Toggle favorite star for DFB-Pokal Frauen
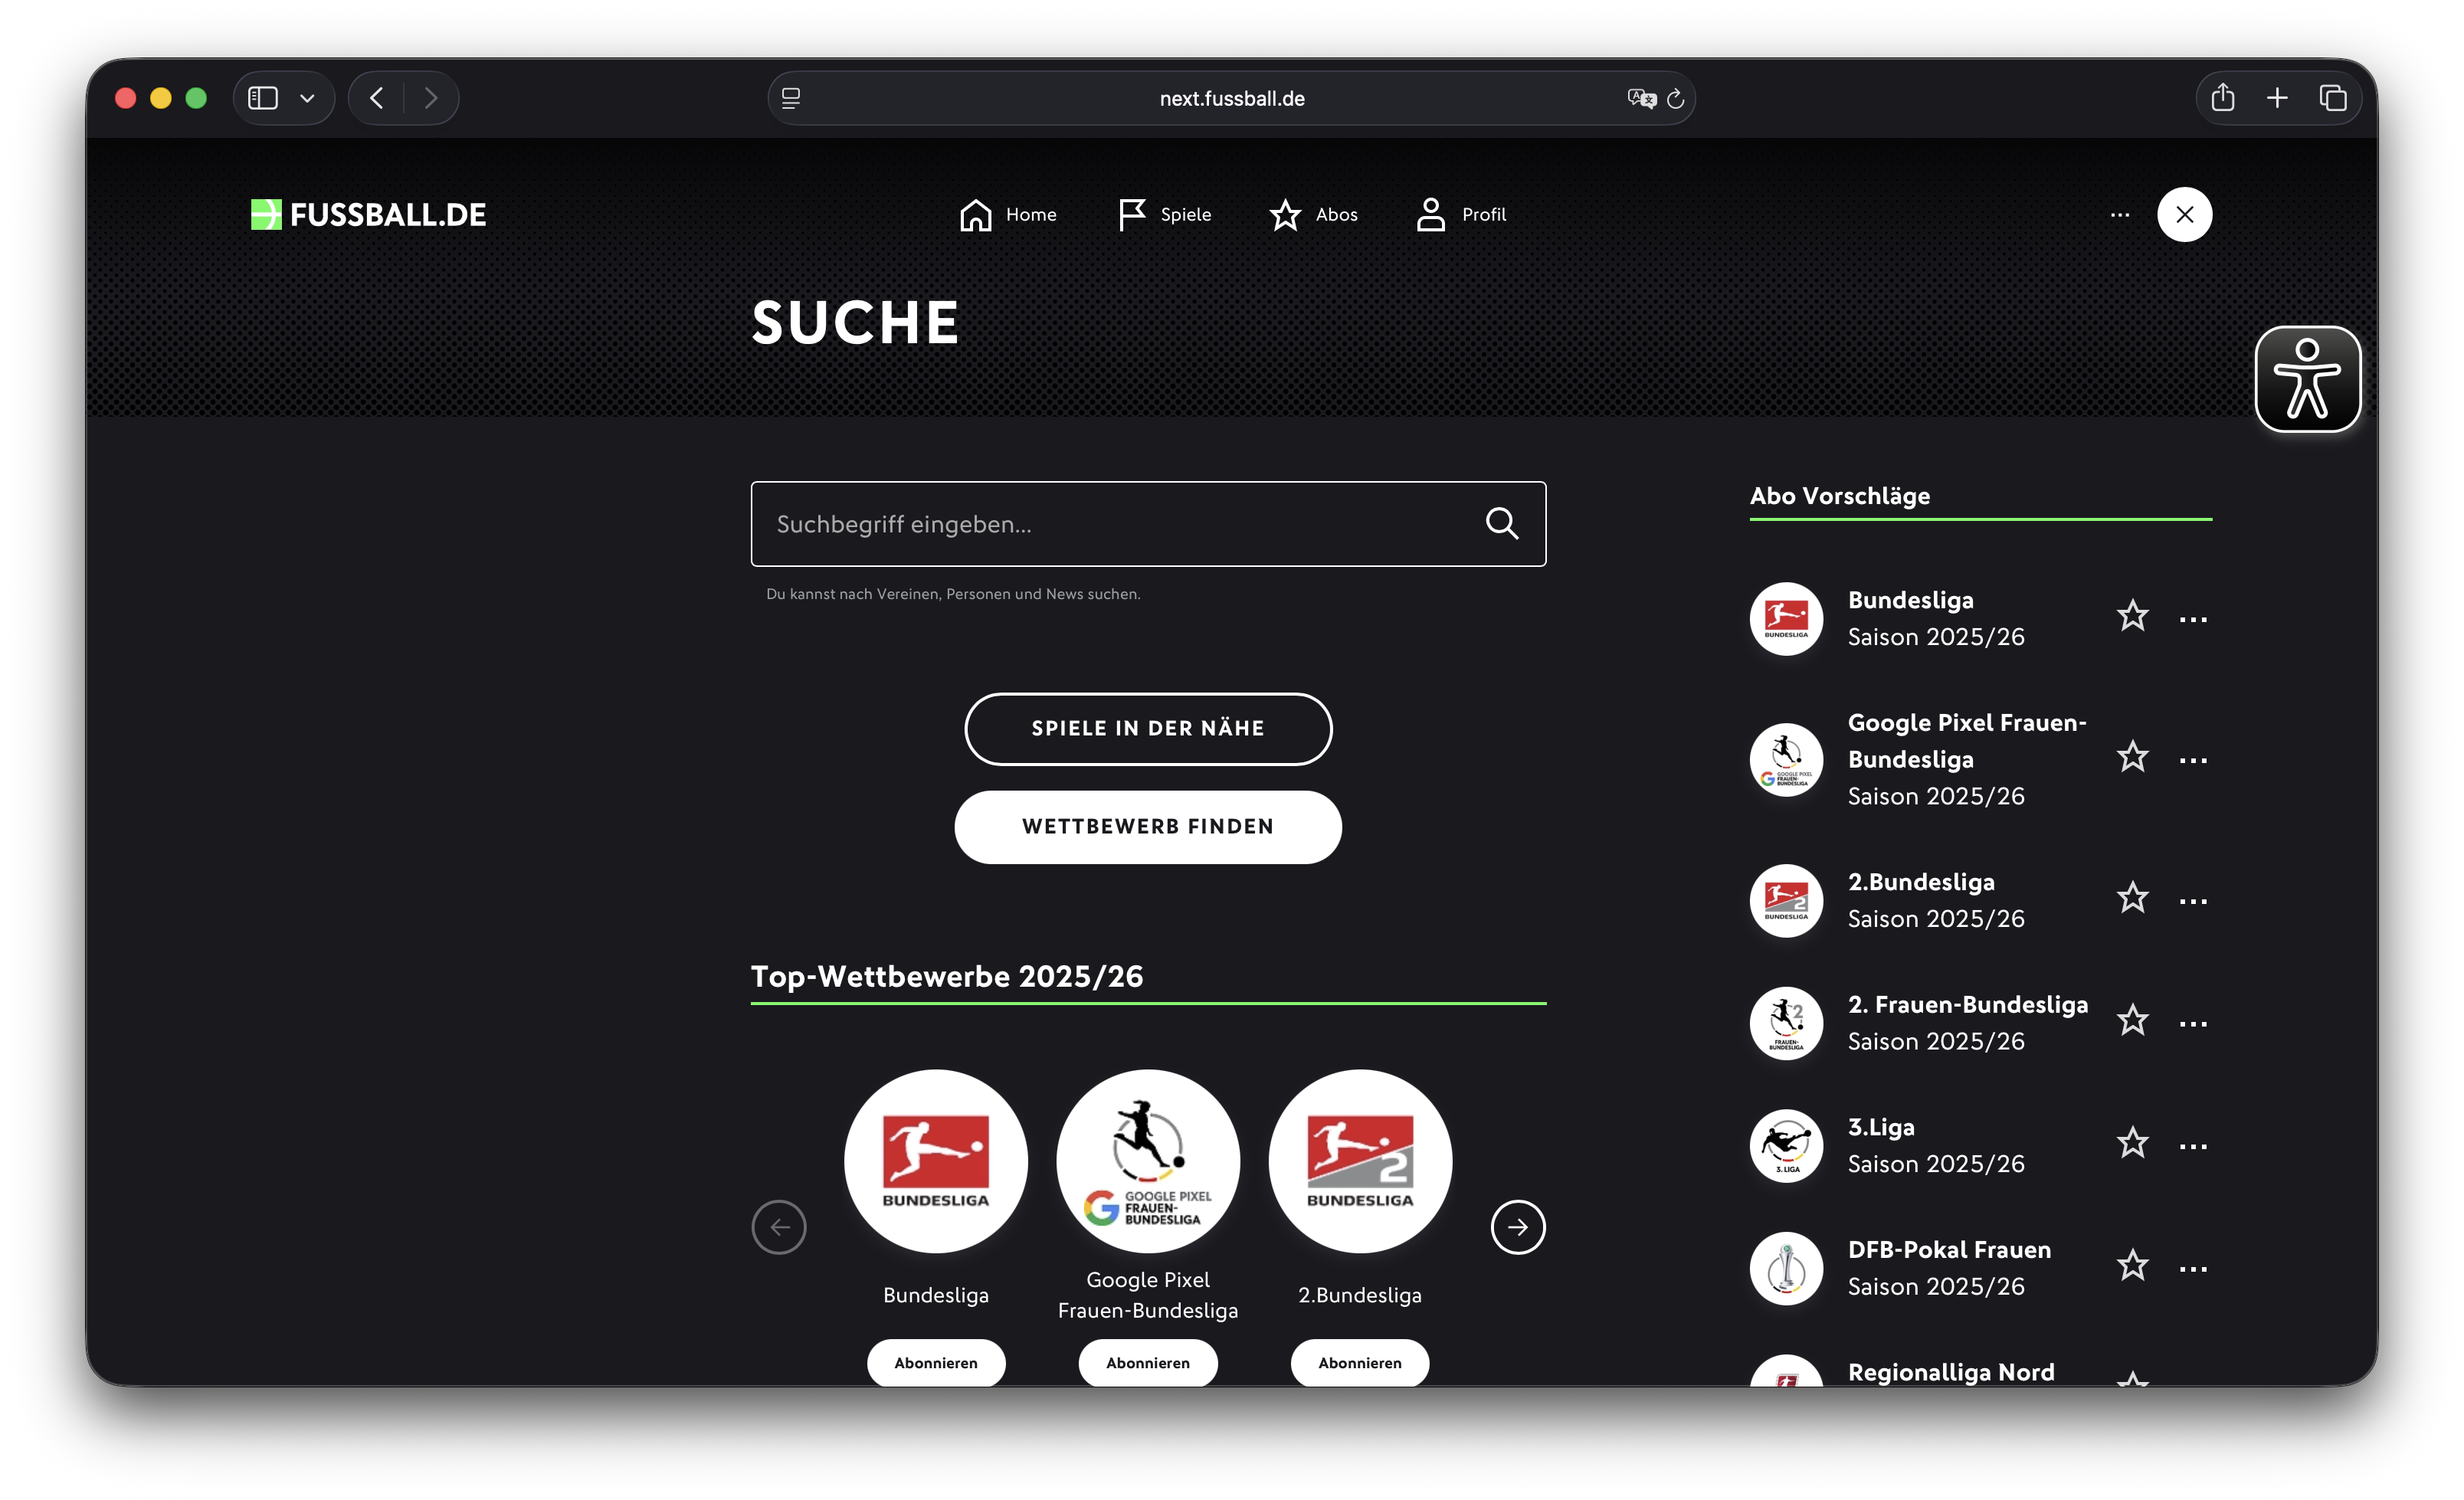 tap(2132, 1266)
